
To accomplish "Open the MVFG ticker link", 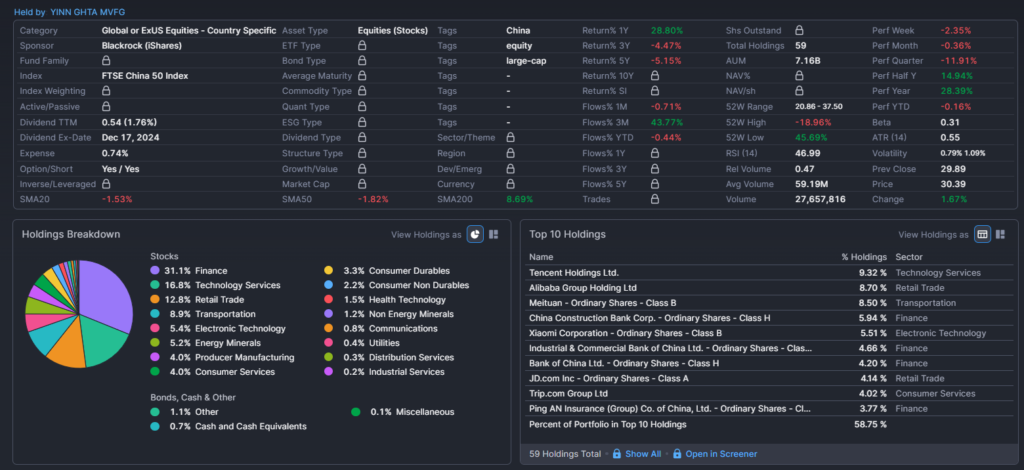I will 113,11.
